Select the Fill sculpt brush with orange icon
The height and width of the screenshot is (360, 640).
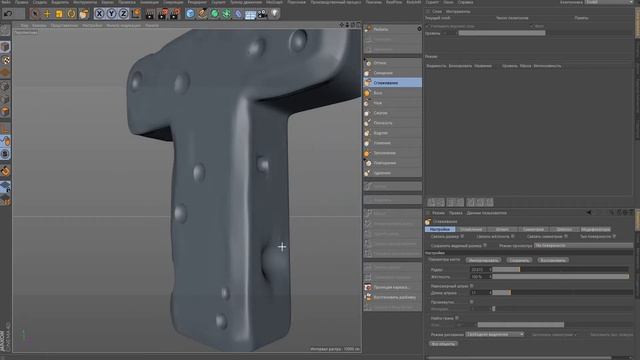click(392, 153)
